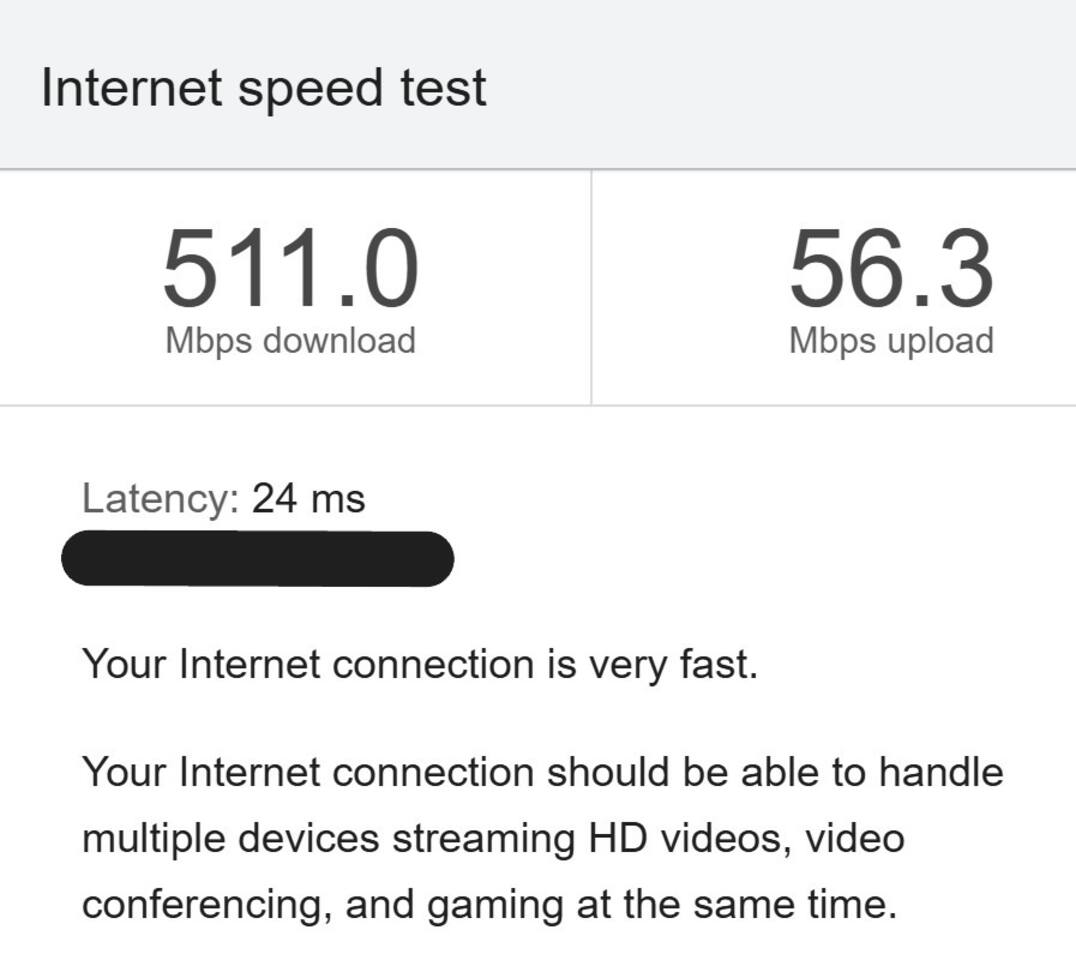Click the "24 ms" latency value
1076x960 pixels.
tap(308, 498)
